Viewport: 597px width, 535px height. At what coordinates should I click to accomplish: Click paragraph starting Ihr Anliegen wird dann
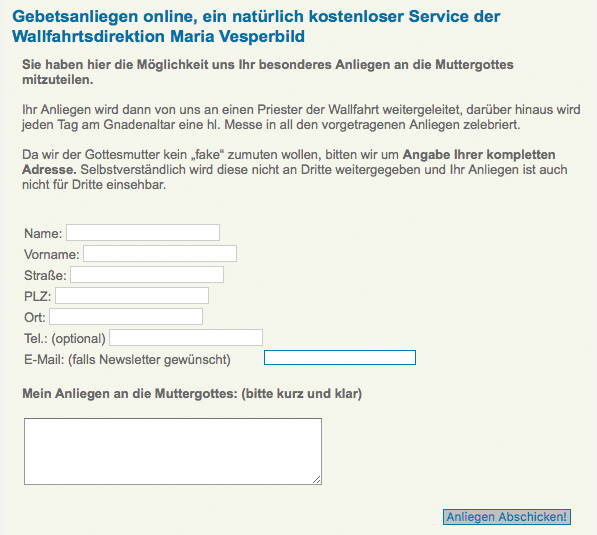point(301,117)
